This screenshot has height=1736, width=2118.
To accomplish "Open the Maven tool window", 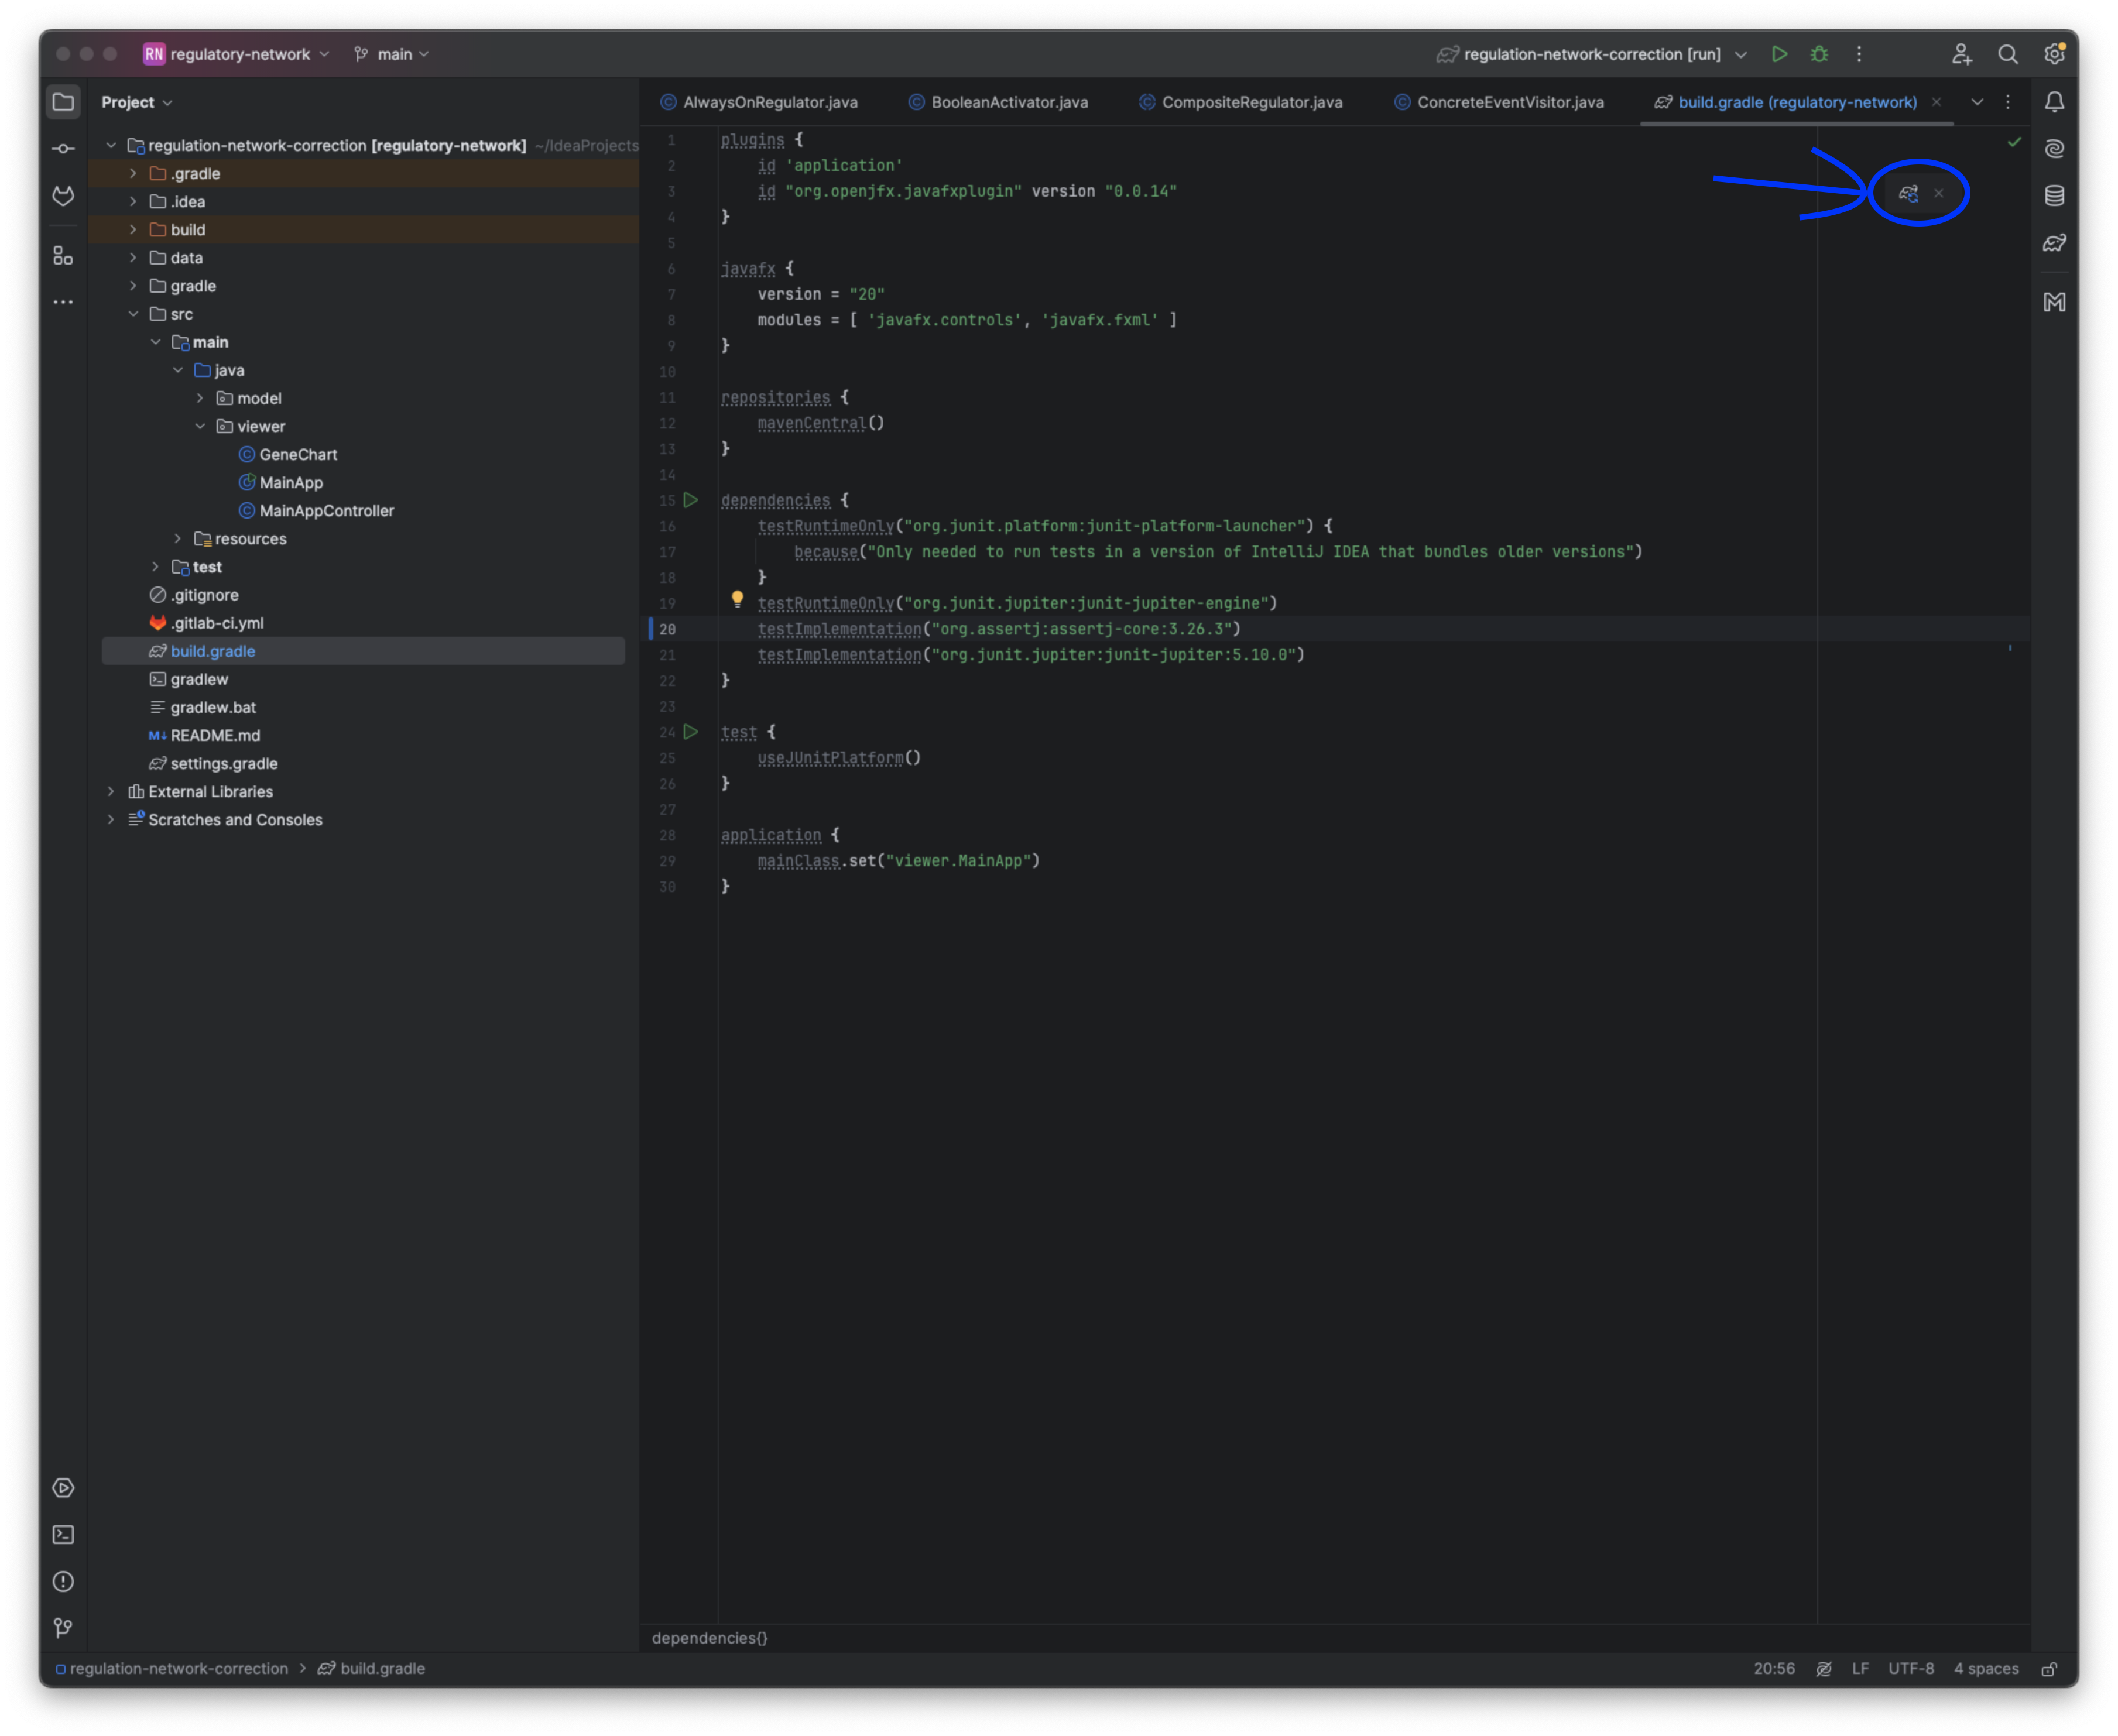I will 2055,302.
